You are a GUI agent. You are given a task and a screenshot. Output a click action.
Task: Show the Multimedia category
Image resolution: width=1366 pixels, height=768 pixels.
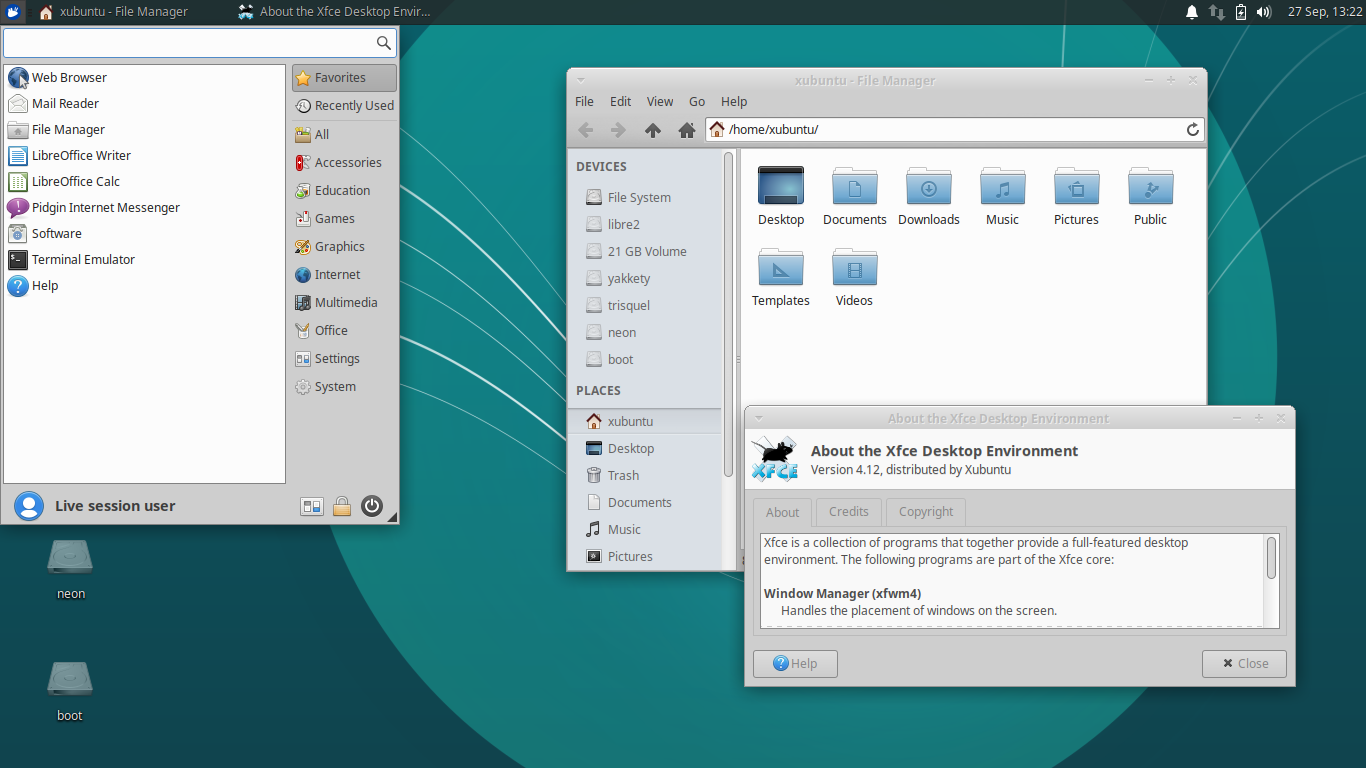point(344,302)
